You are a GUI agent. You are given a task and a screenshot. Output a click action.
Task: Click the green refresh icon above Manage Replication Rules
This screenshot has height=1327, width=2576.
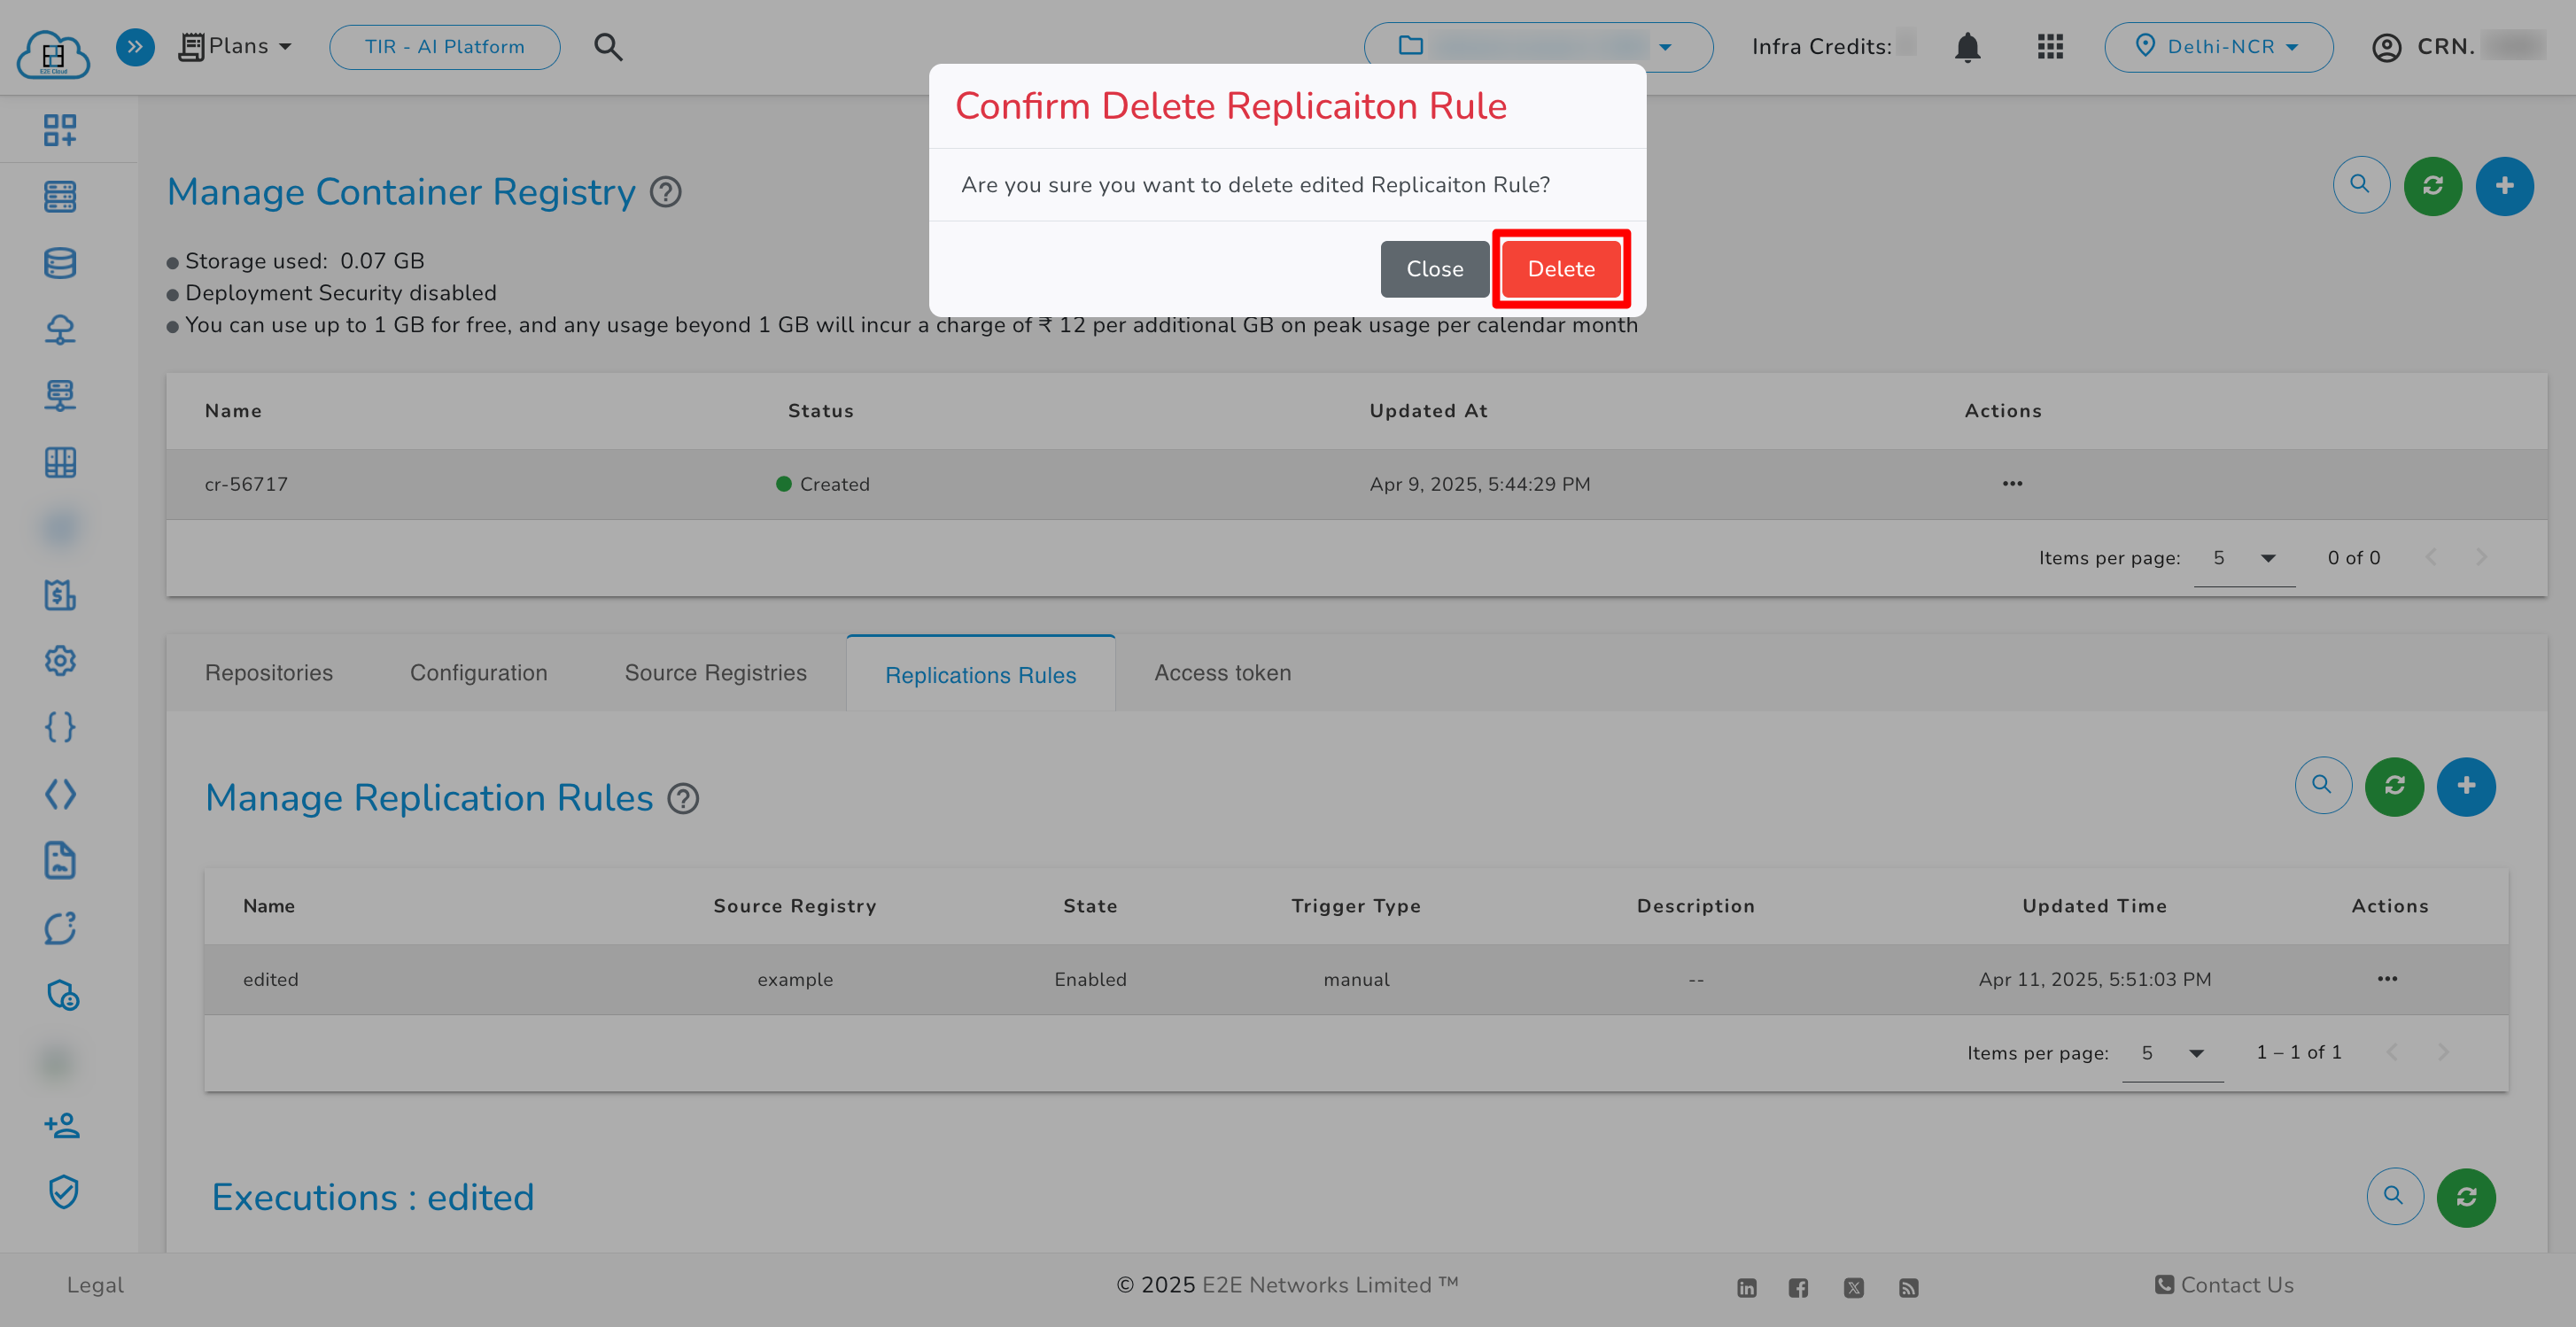(x=2394, y=786)
